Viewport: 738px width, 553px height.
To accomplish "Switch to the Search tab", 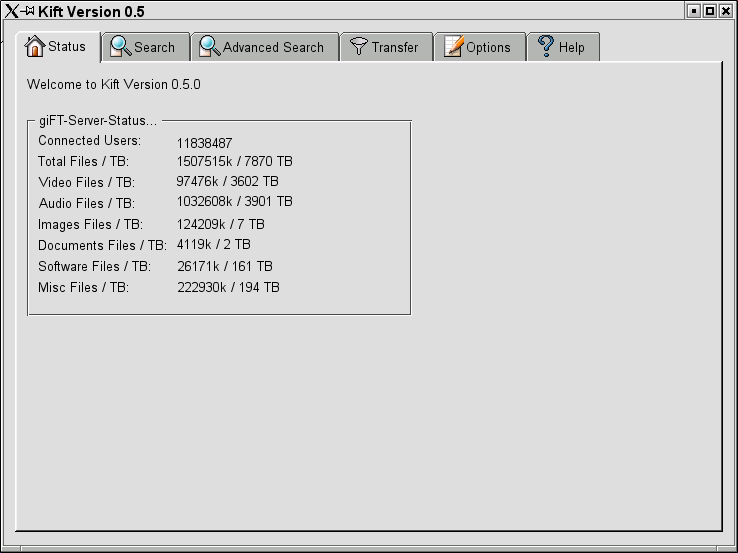I will tap(154, 47).
